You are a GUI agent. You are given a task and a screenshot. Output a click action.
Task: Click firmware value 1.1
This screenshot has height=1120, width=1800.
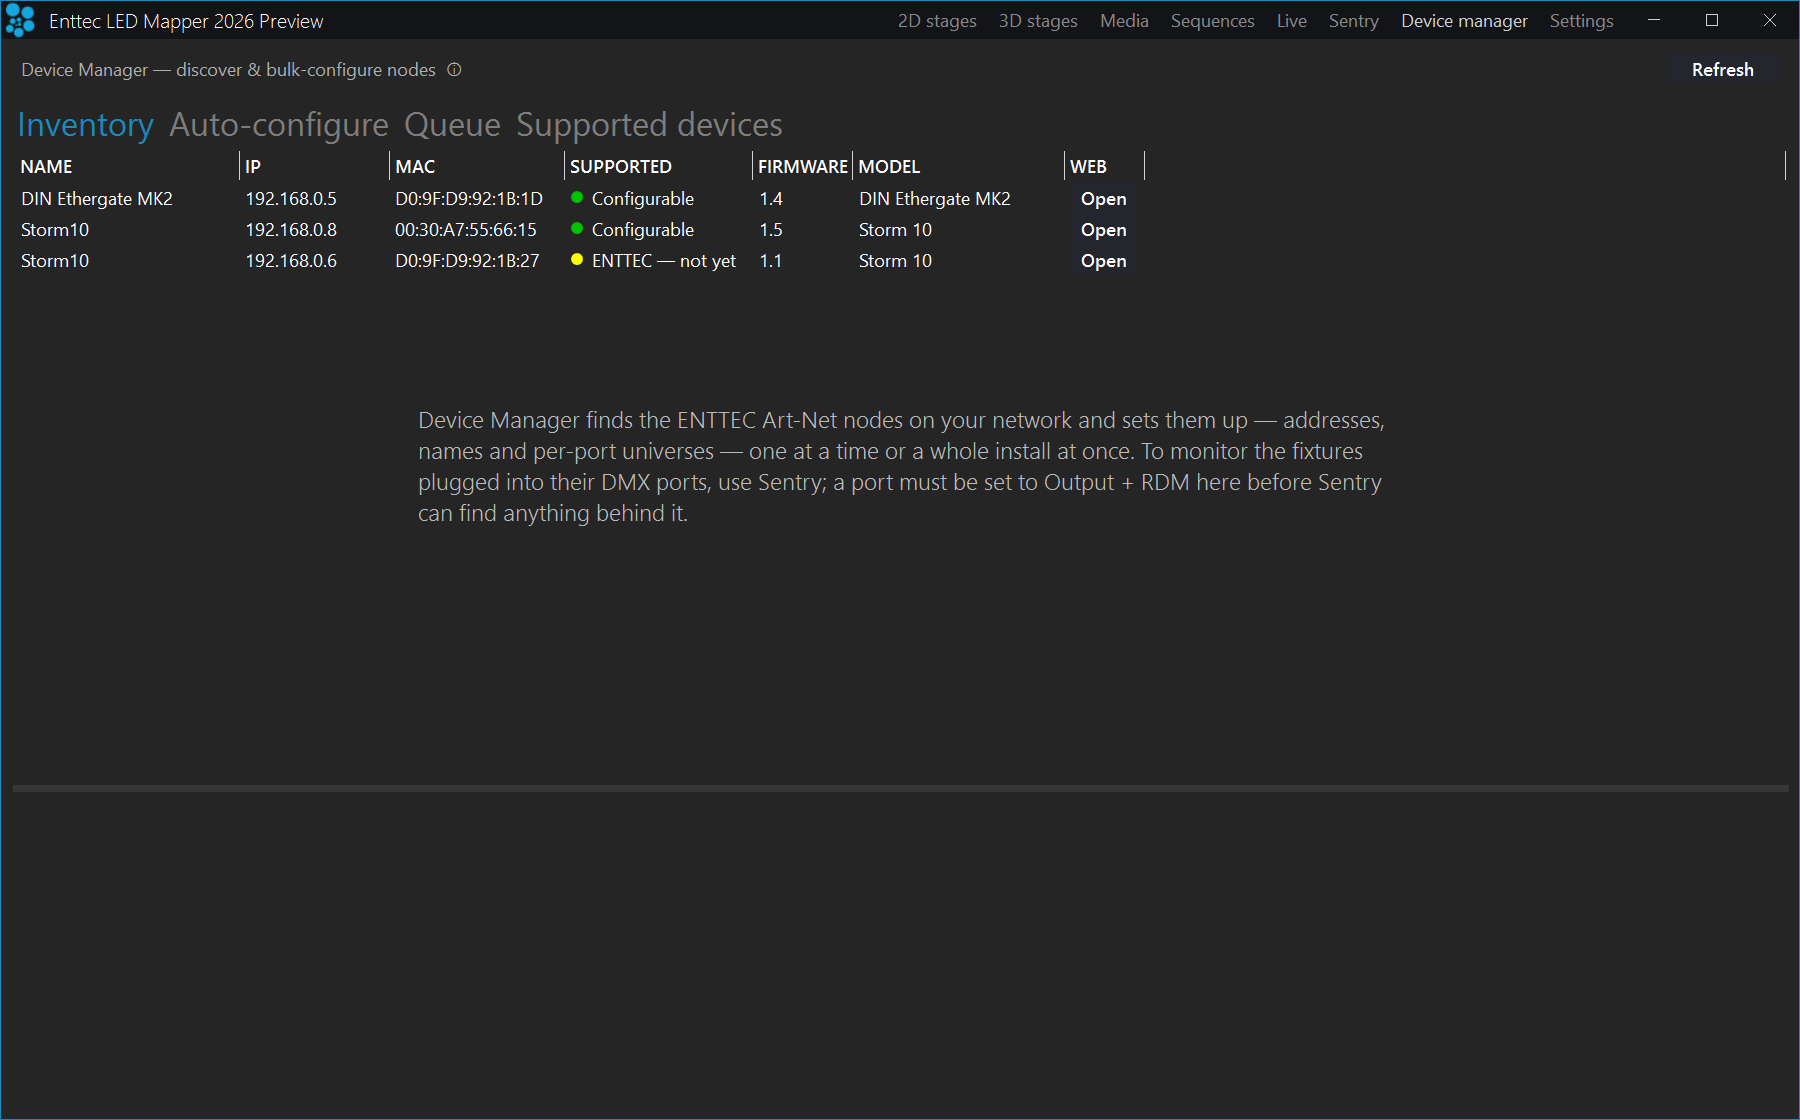771,261
